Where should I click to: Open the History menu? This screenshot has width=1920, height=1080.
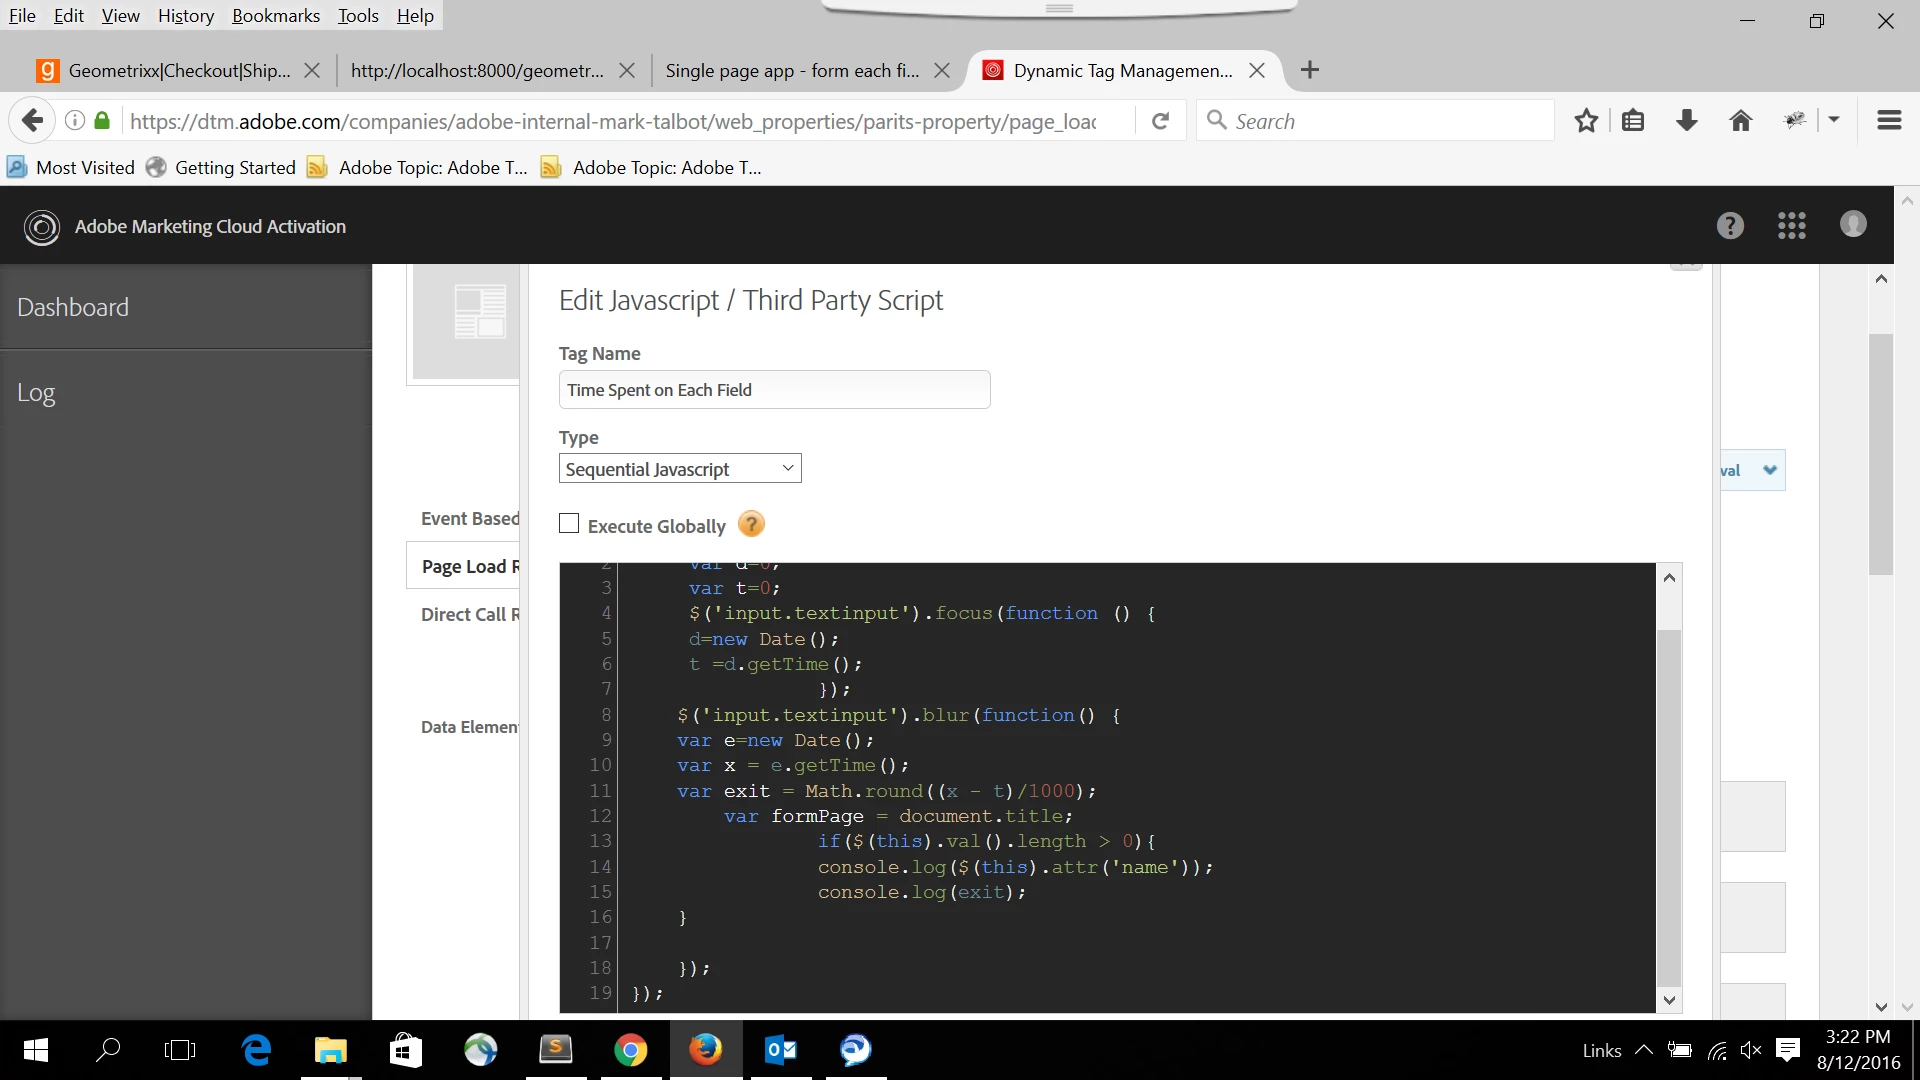186,15
